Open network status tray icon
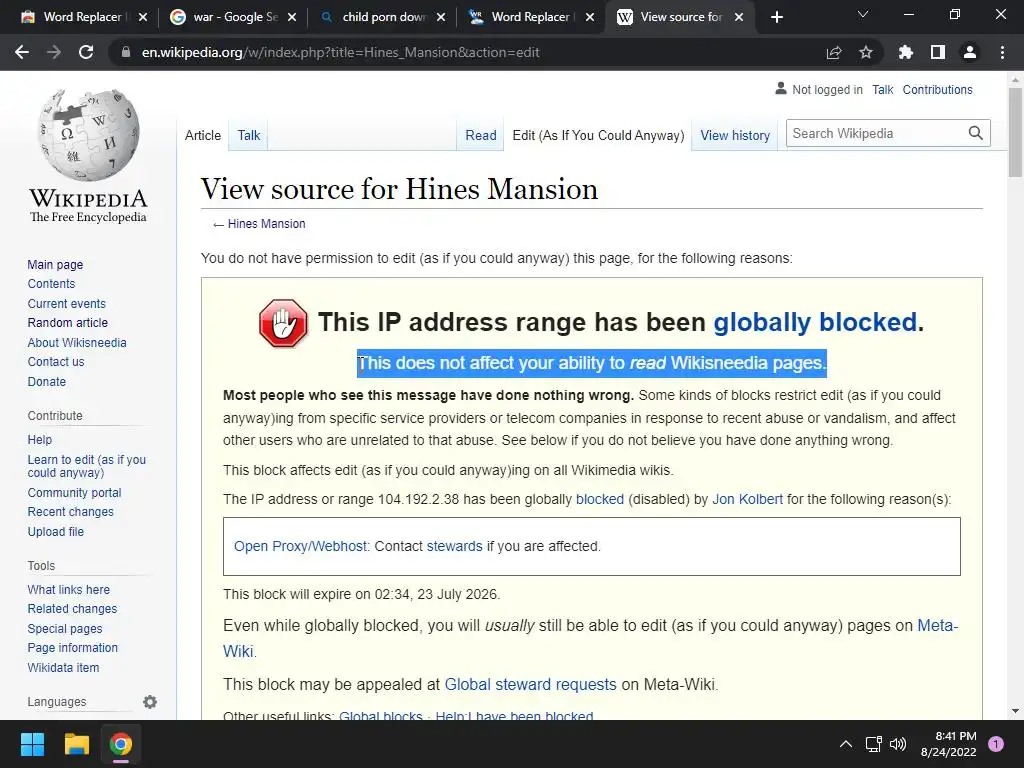The height and width of the screenshot is (768, 1024). point(874,744)
